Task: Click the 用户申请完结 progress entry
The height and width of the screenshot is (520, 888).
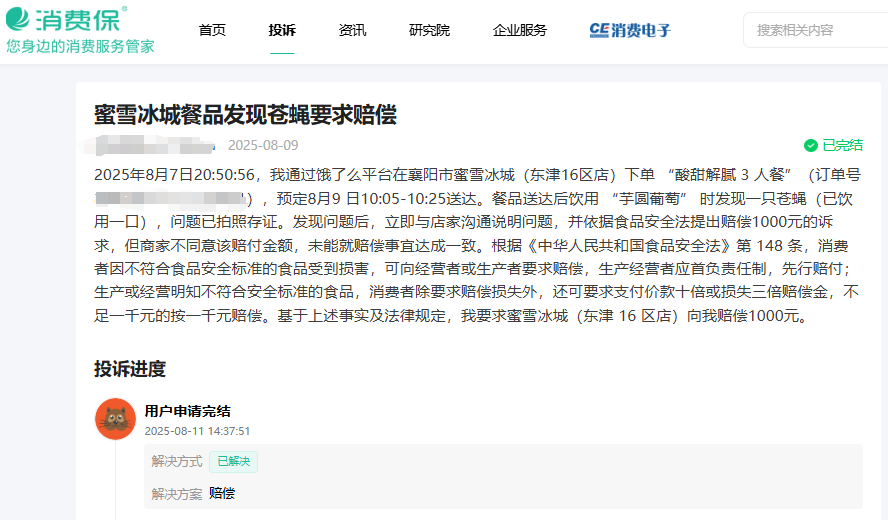Action: coord(187,411)
